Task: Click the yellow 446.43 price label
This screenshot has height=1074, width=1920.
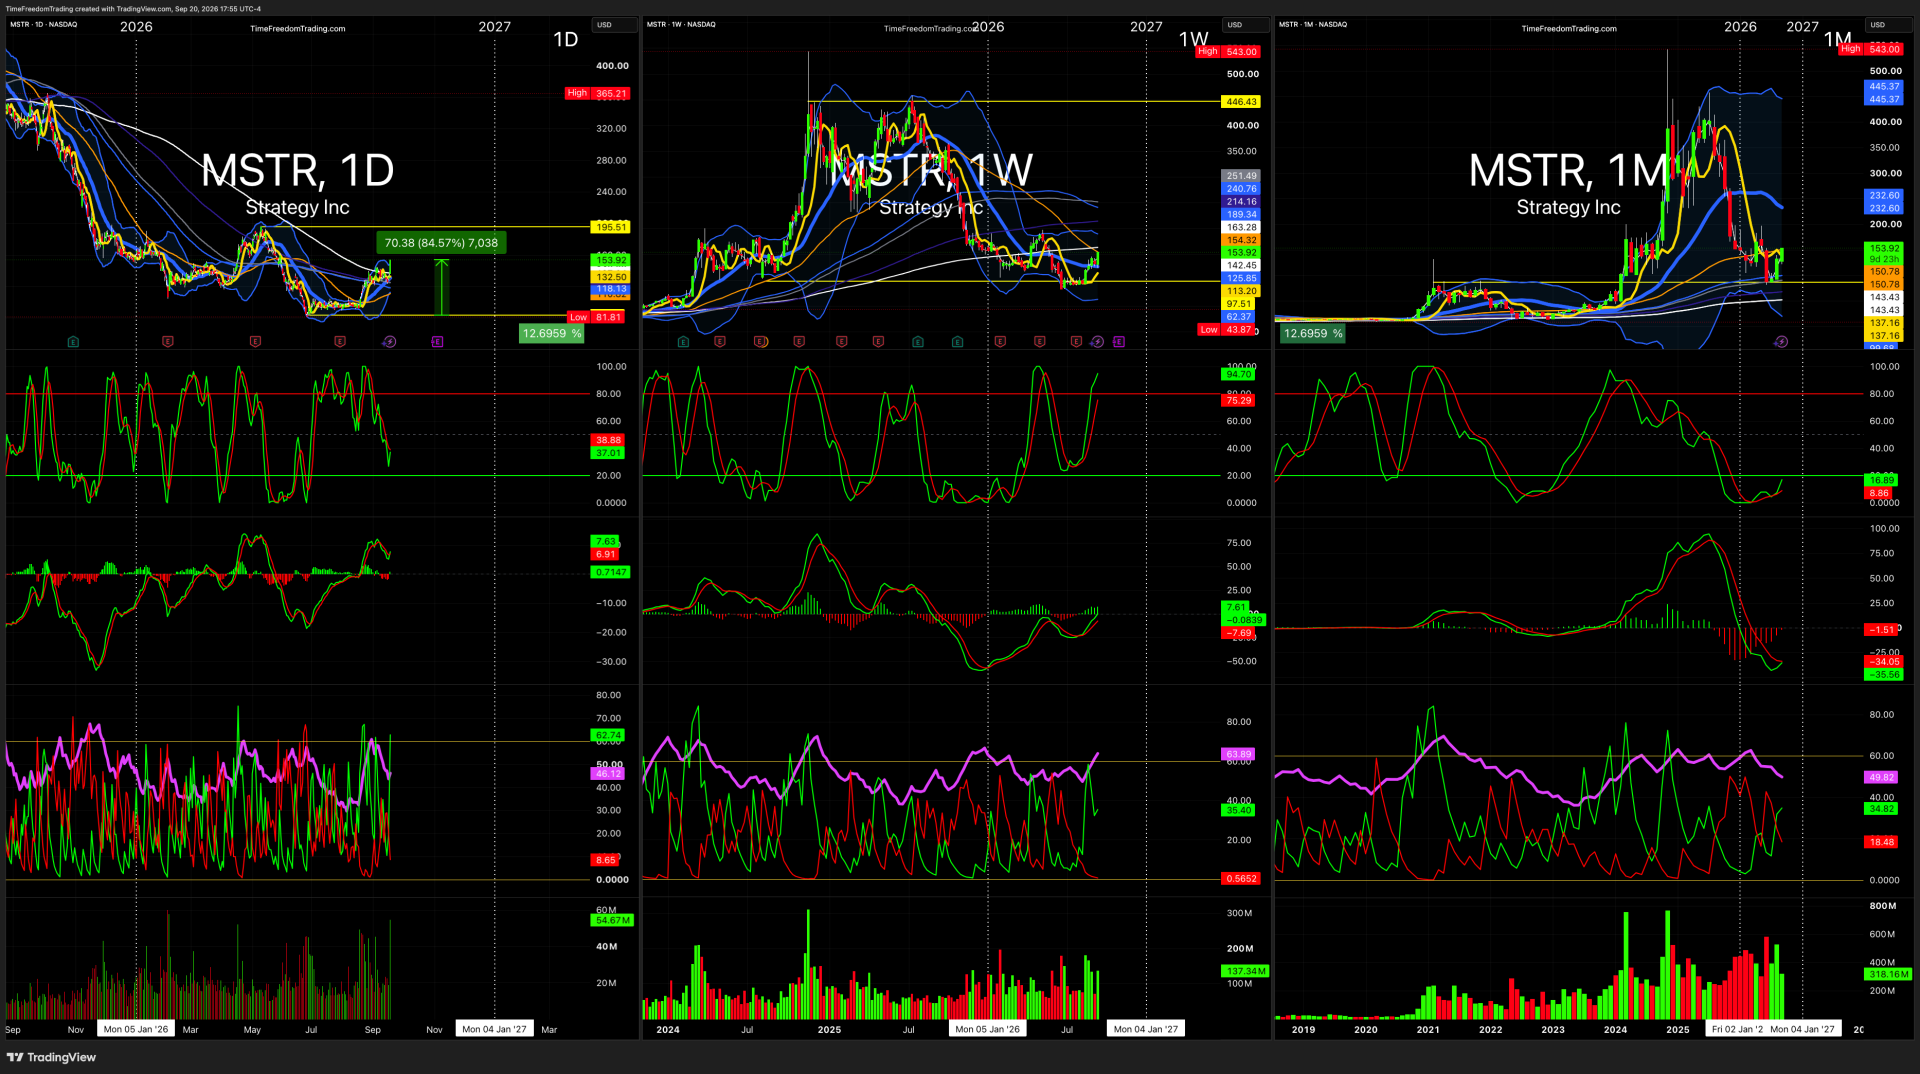Action: 1241,102
